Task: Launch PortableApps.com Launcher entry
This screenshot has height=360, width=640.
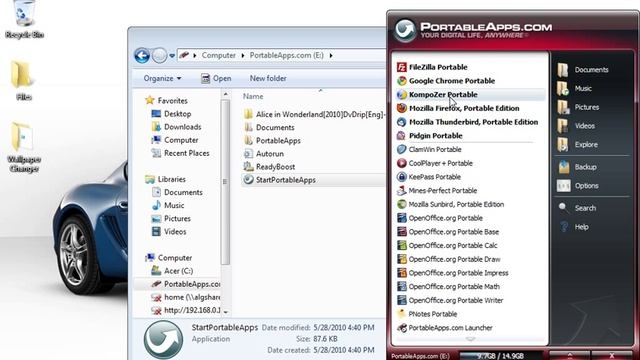Action: [444, 328]
